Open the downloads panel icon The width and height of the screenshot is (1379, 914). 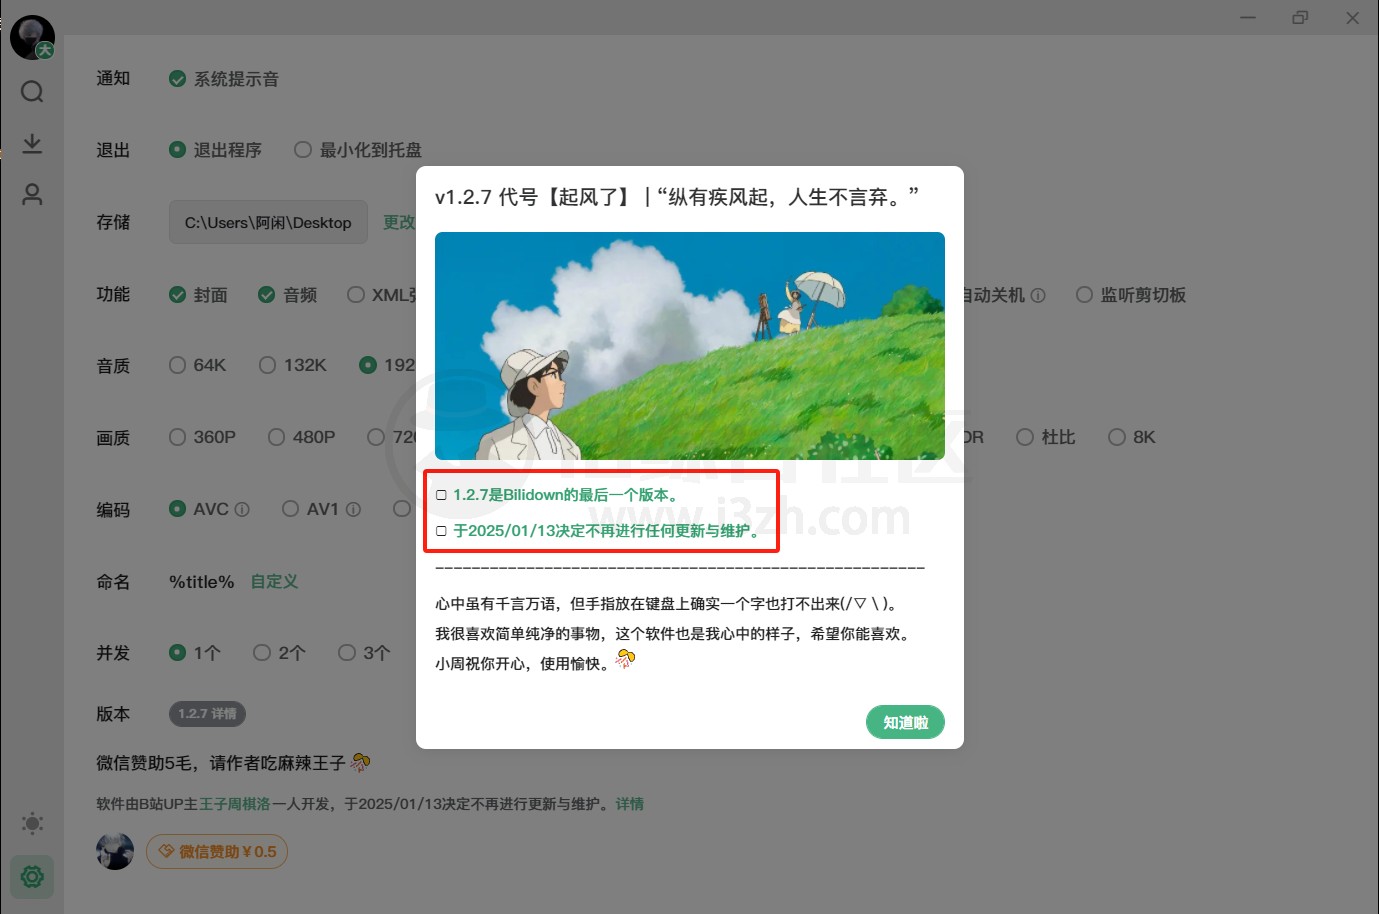pos(32,142)
